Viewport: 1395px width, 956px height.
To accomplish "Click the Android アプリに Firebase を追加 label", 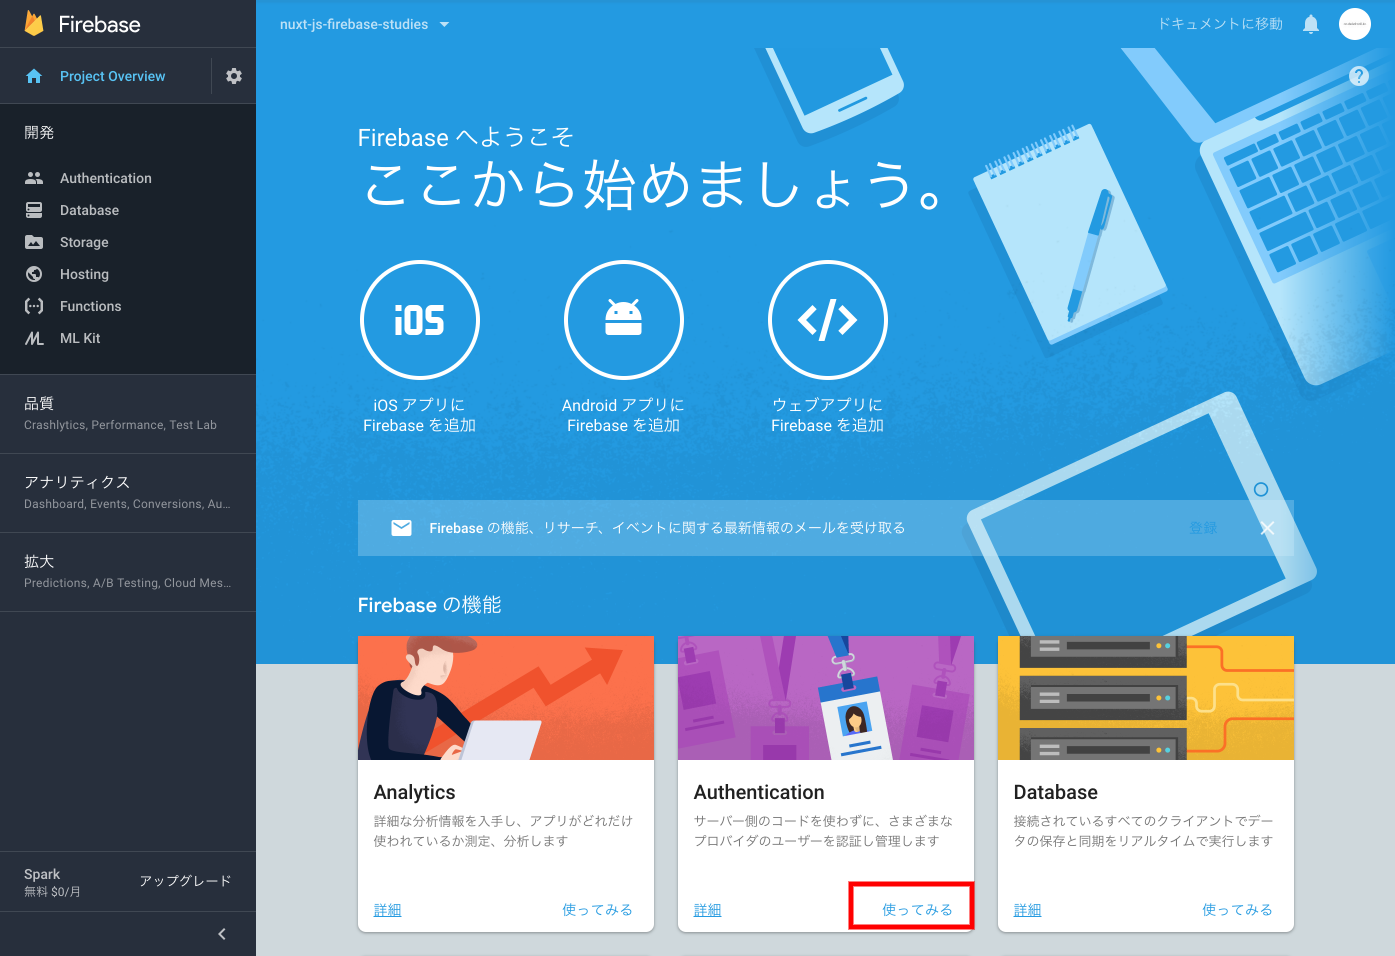I will (624, 415).
